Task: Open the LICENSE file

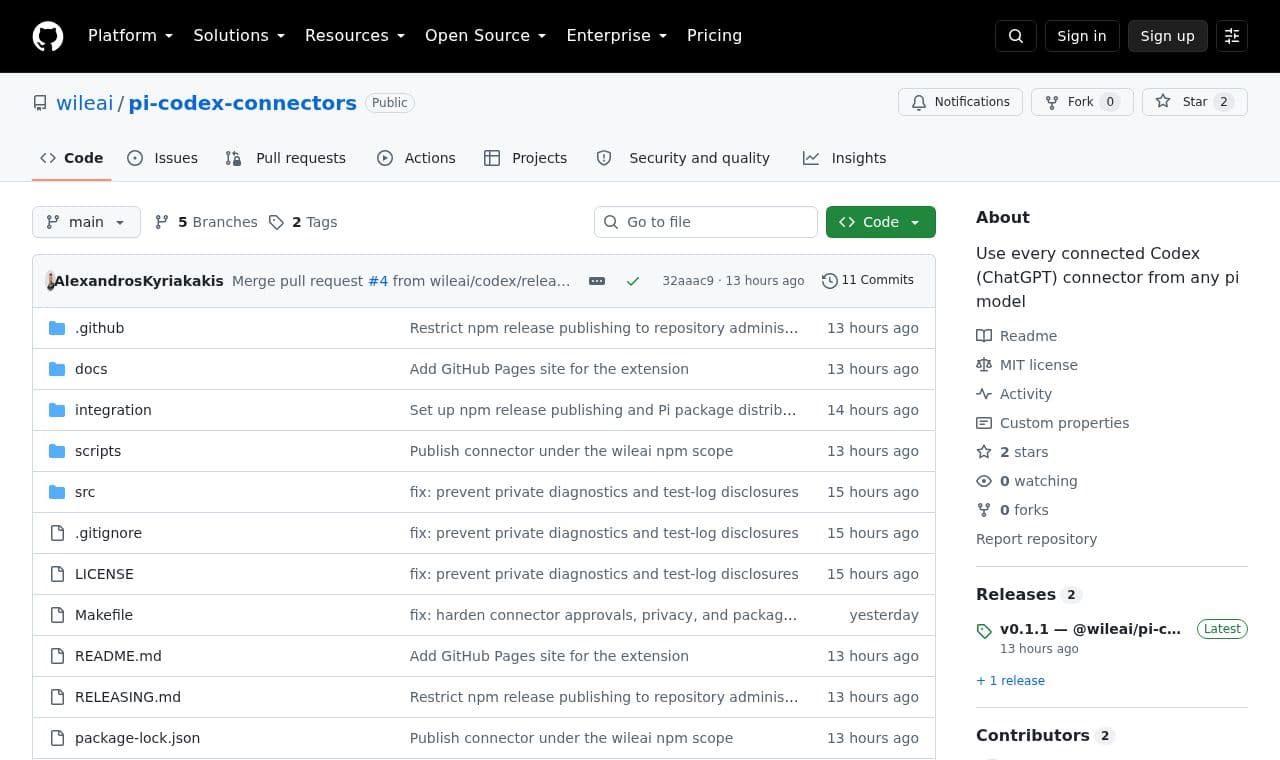Action: click(x=104, y=574)
